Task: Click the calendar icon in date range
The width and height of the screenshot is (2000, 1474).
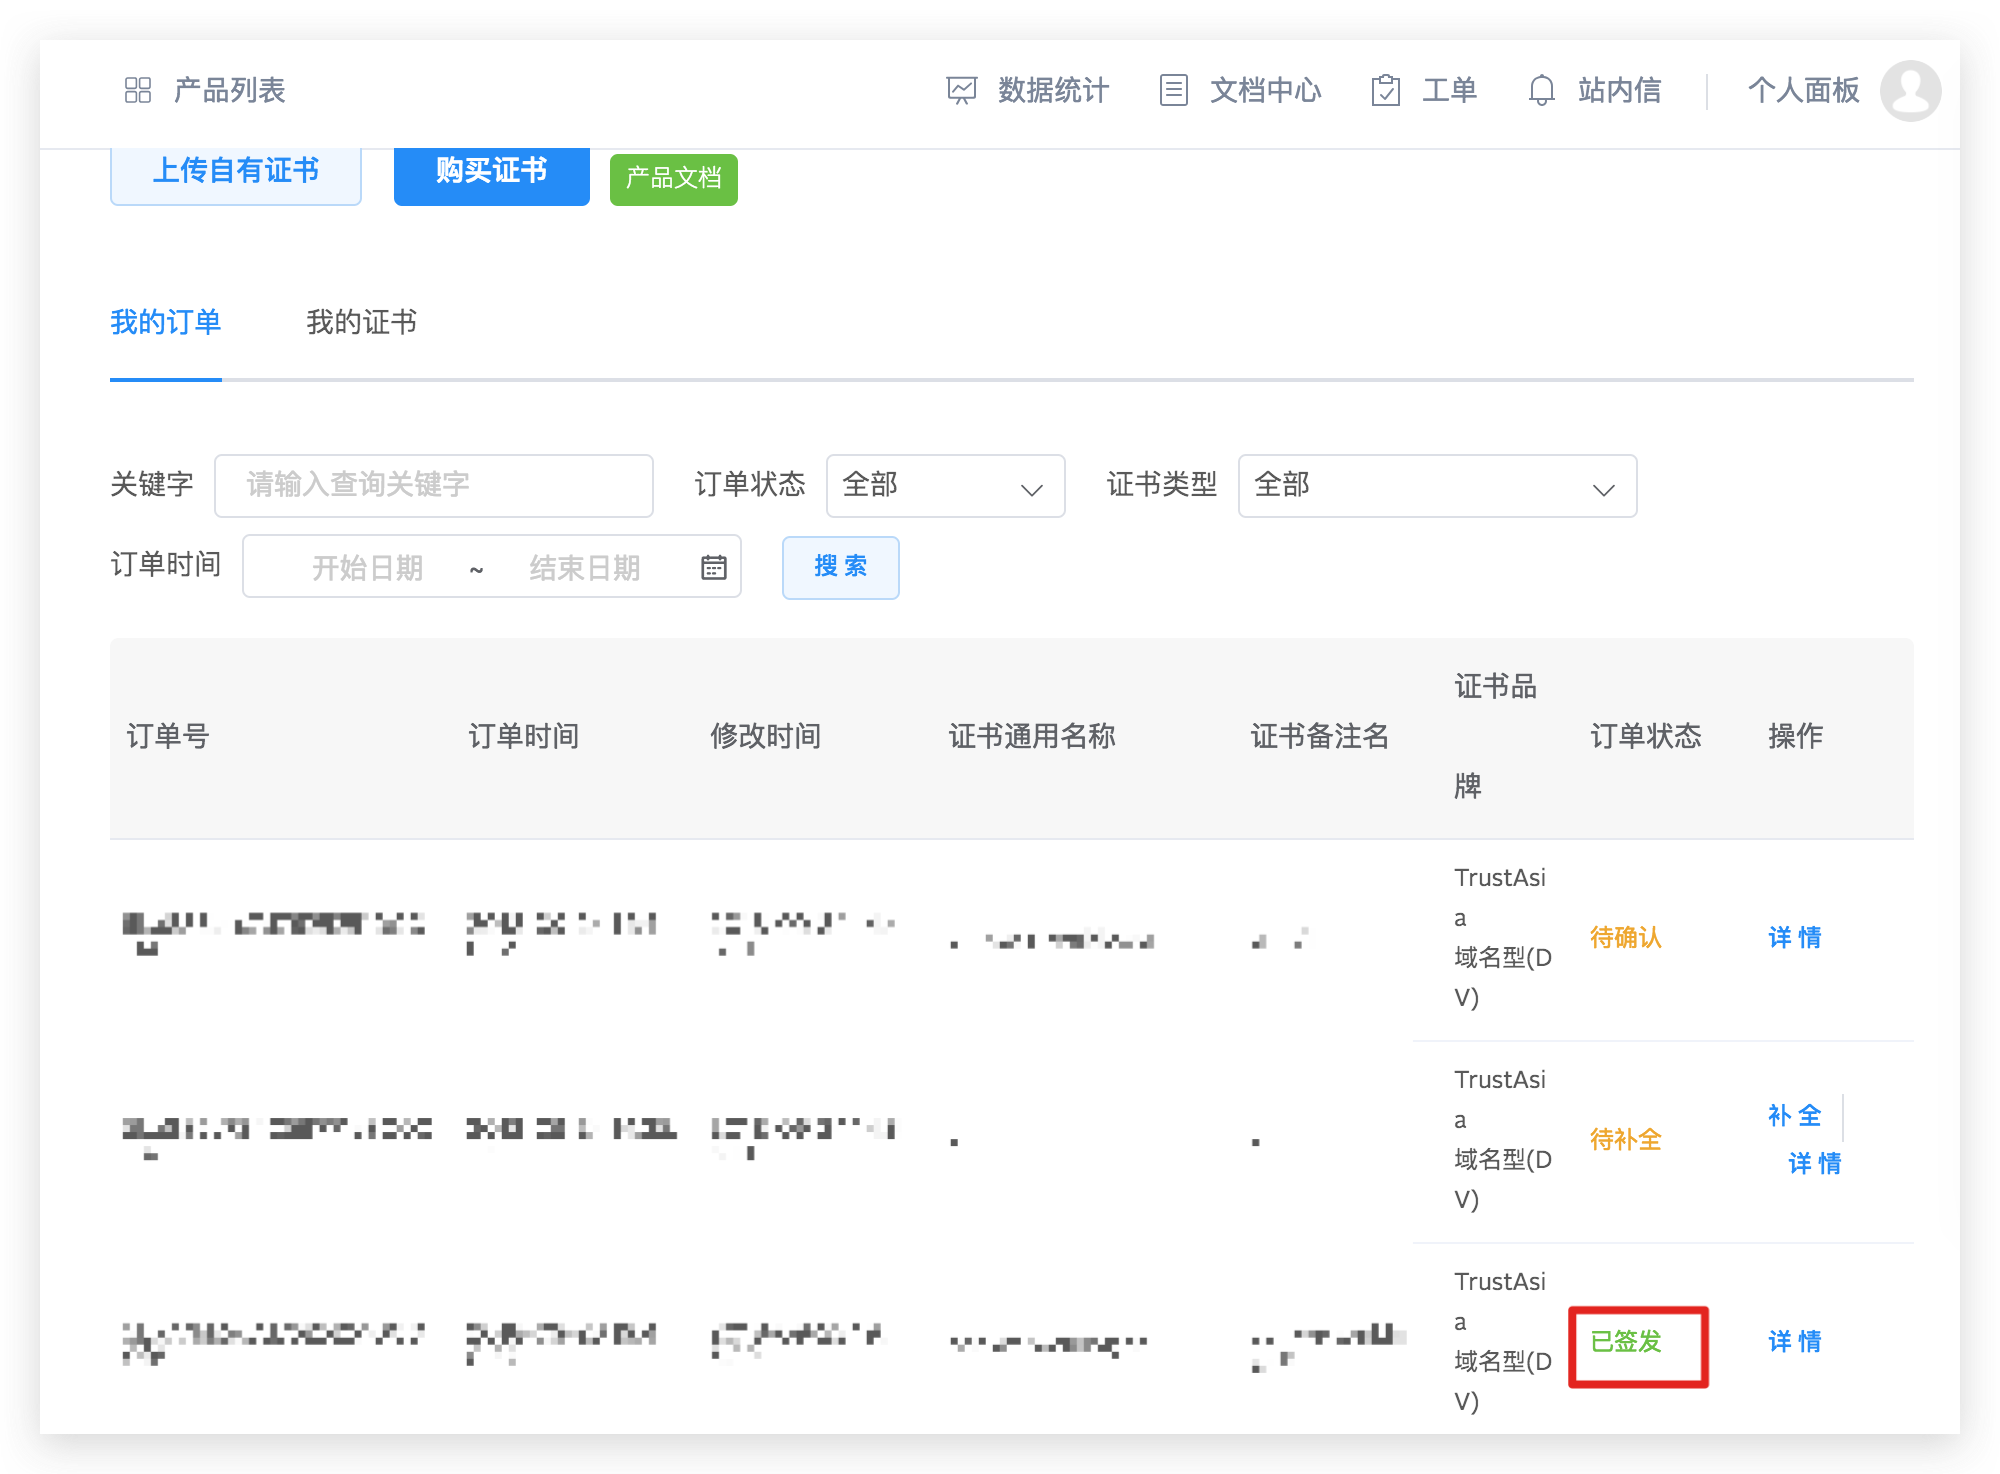Action: pyautogui.click(x=713, y=567)
